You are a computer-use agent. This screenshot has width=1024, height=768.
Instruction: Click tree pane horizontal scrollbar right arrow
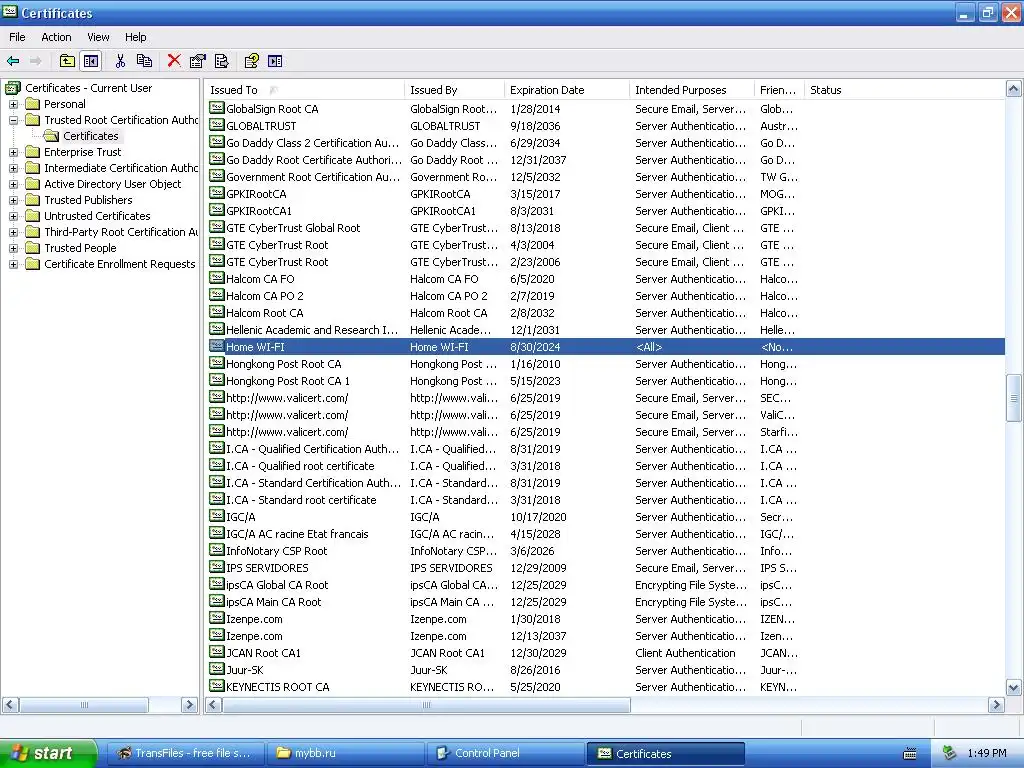point(189,705)
